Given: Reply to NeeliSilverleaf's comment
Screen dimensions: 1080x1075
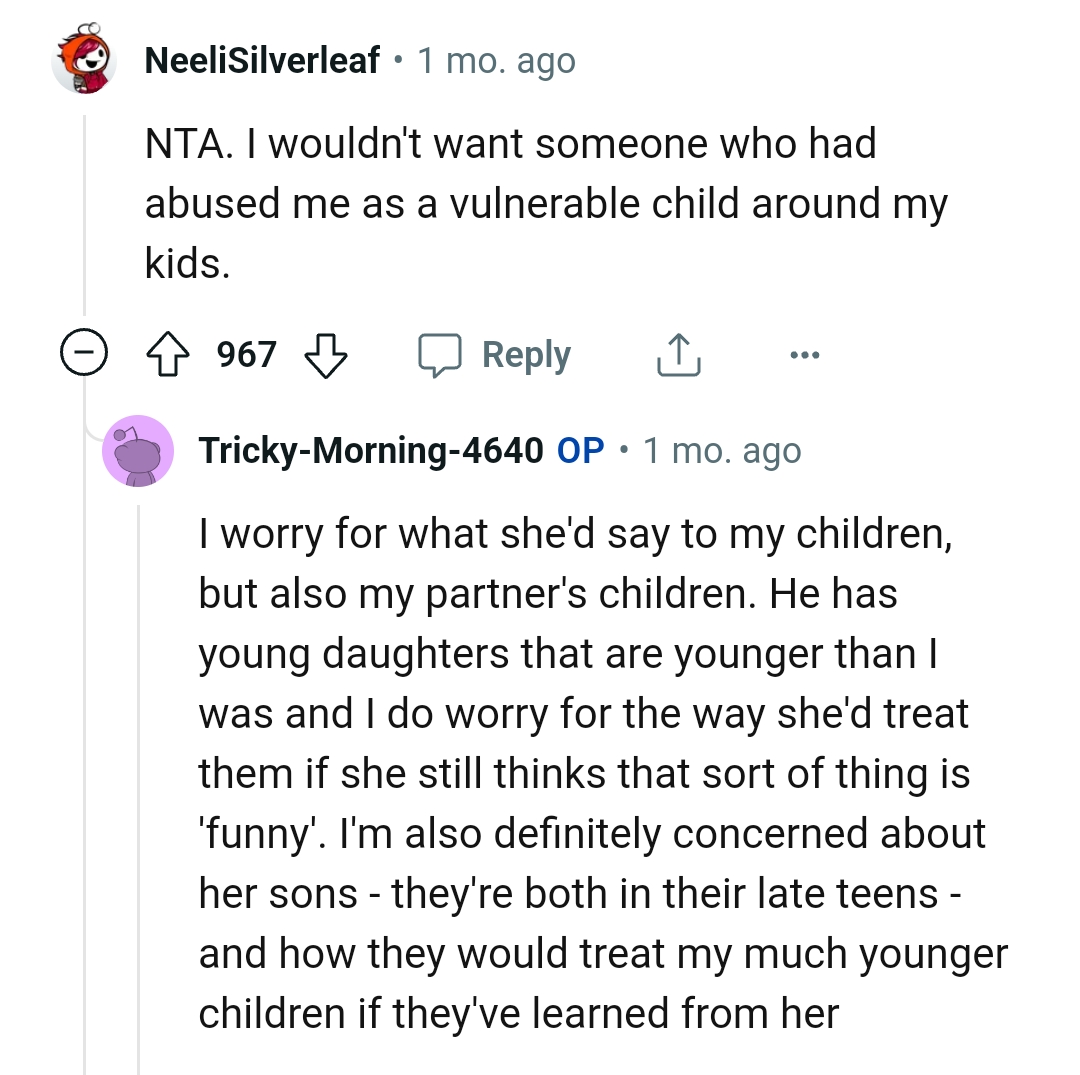Looking at the screenshot, I should click(527, 354).
